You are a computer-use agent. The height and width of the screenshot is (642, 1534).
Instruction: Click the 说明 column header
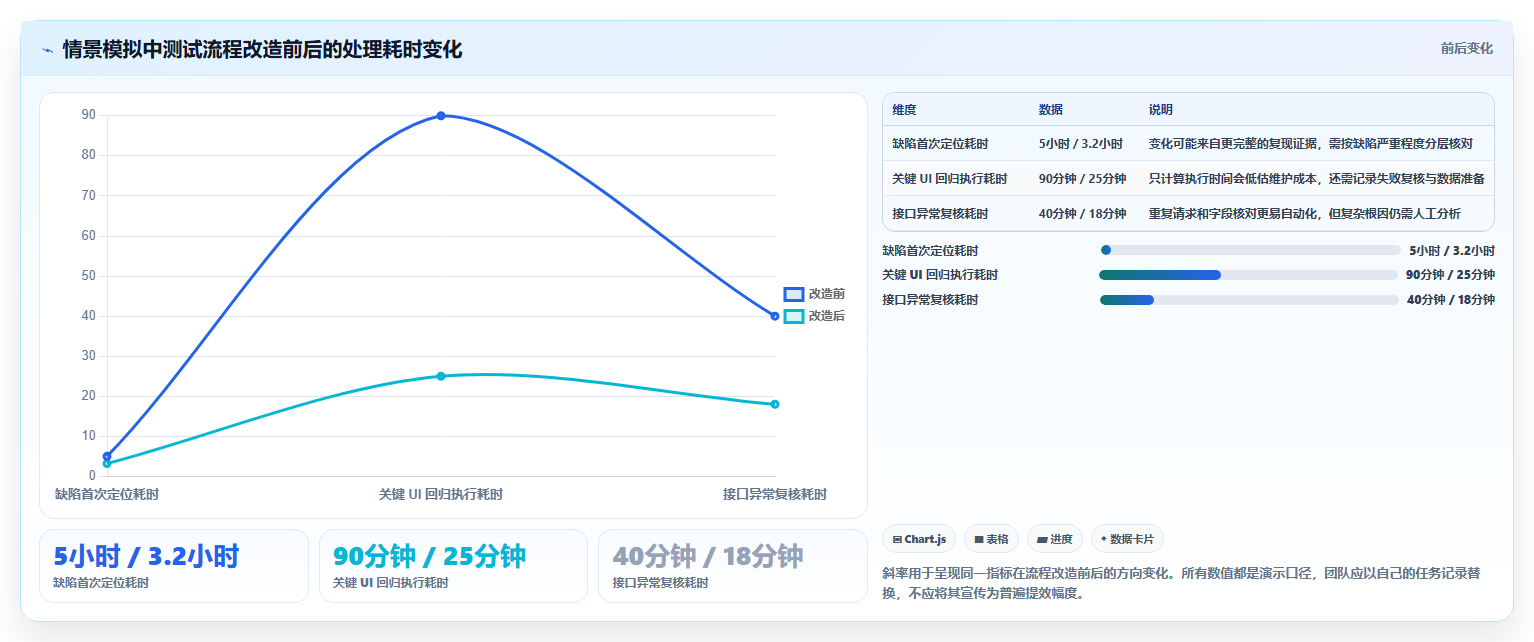pyautogui.click(x=1161, y=110)
